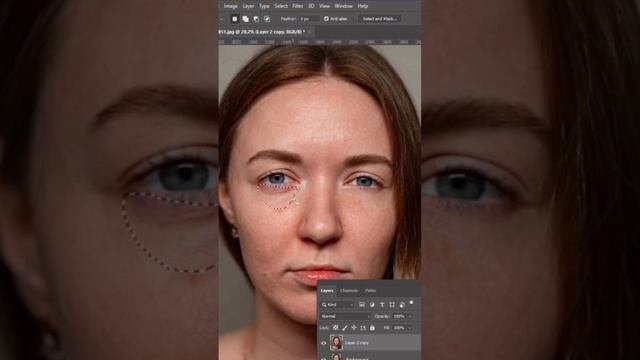The height and width of the screenshot is (360, 640).
Task: Open the Normal blend mode dropdown
Action: [345, 316]
